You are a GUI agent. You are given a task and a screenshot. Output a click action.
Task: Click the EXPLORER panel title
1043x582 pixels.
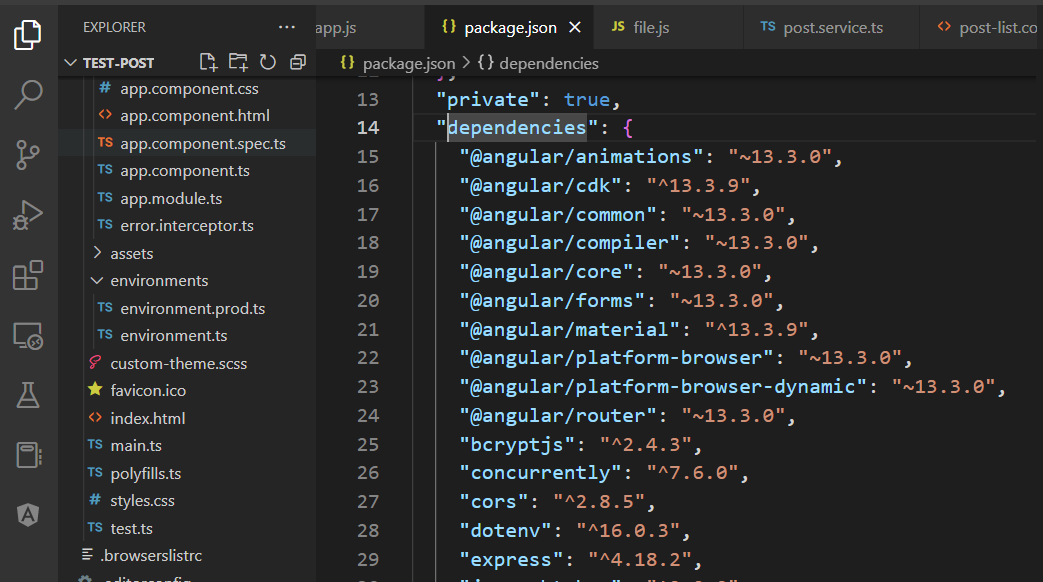pos(114,27)
